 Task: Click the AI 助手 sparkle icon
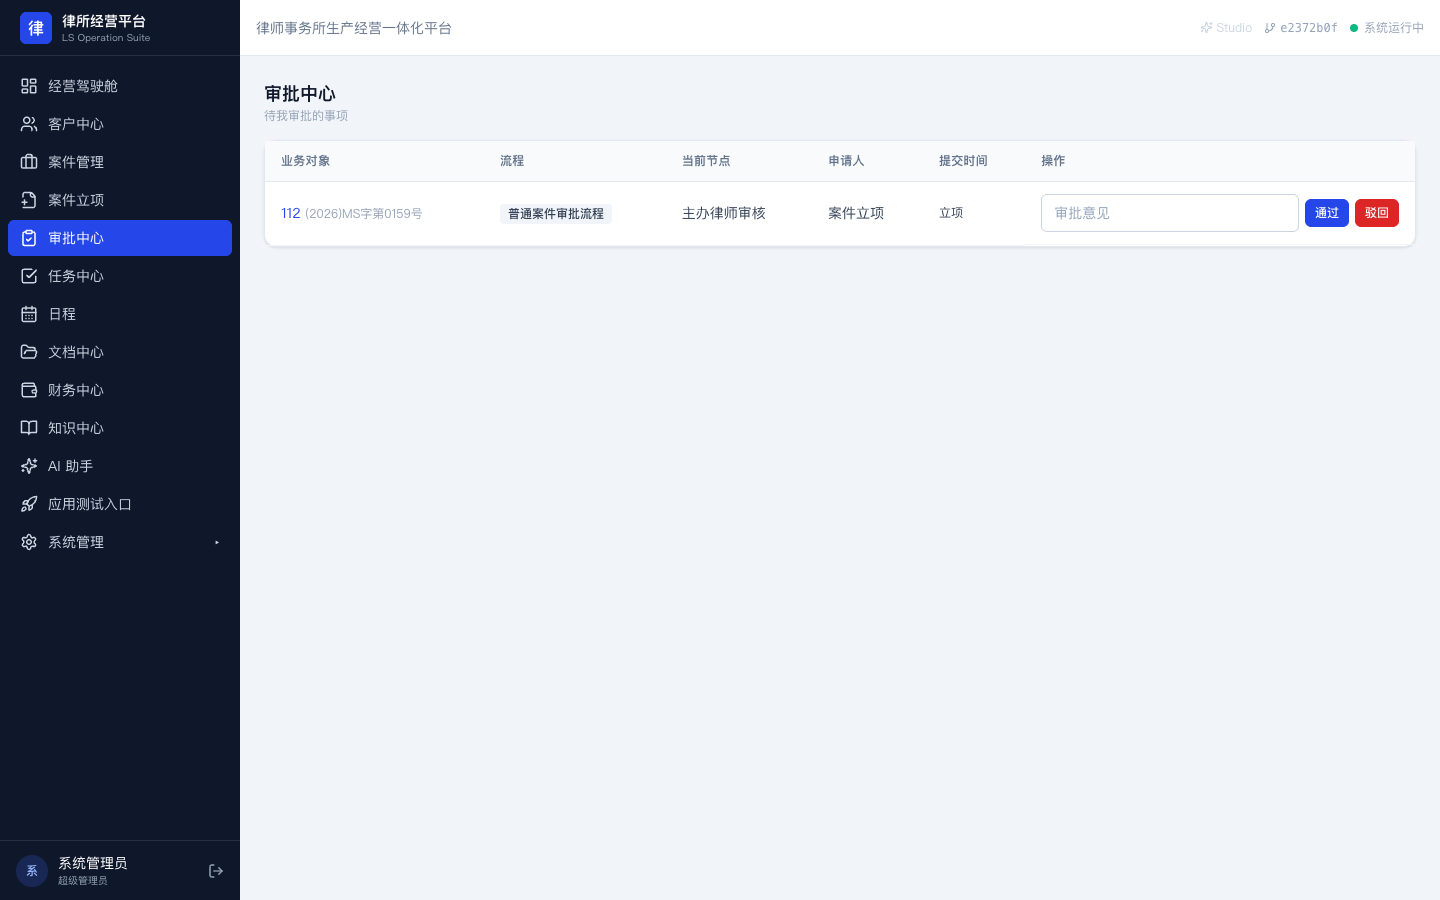(x=29, y=466)
